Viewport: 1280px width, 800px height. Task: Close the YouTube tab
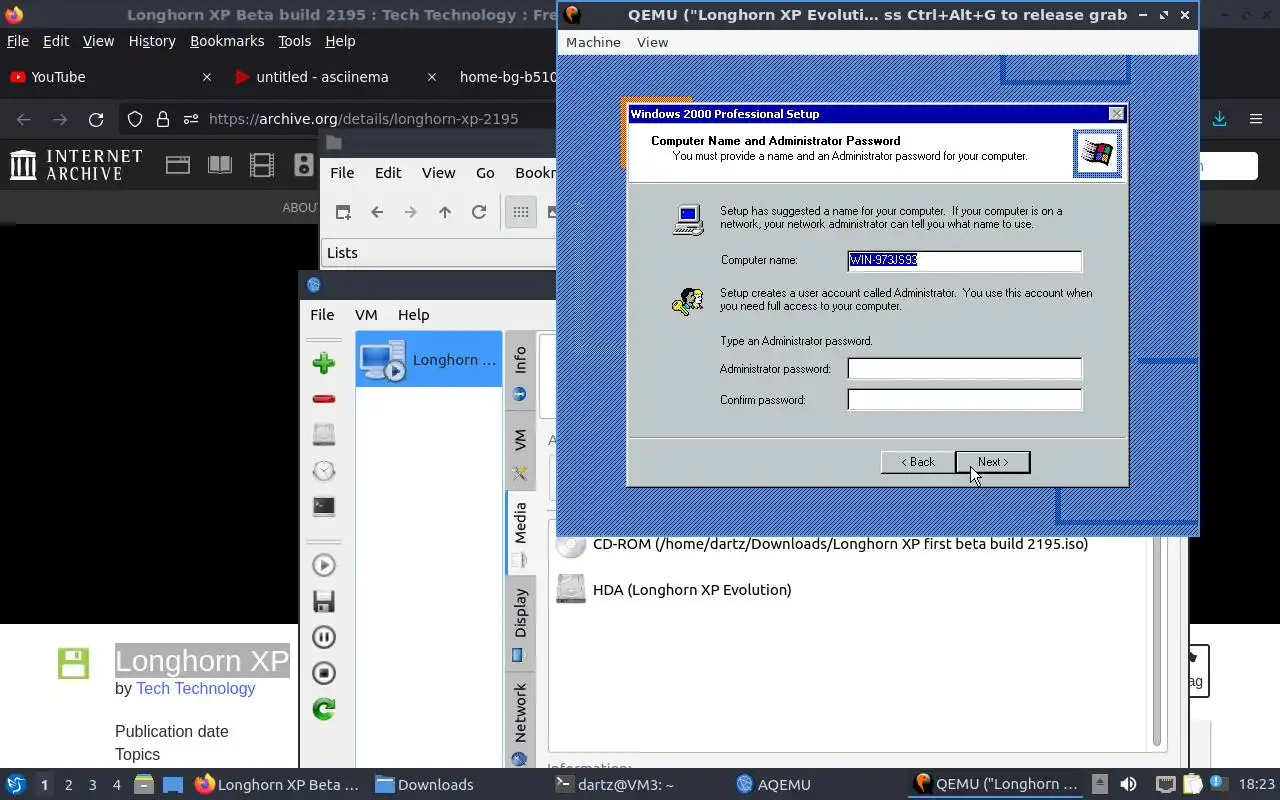(x=207, y=77)
